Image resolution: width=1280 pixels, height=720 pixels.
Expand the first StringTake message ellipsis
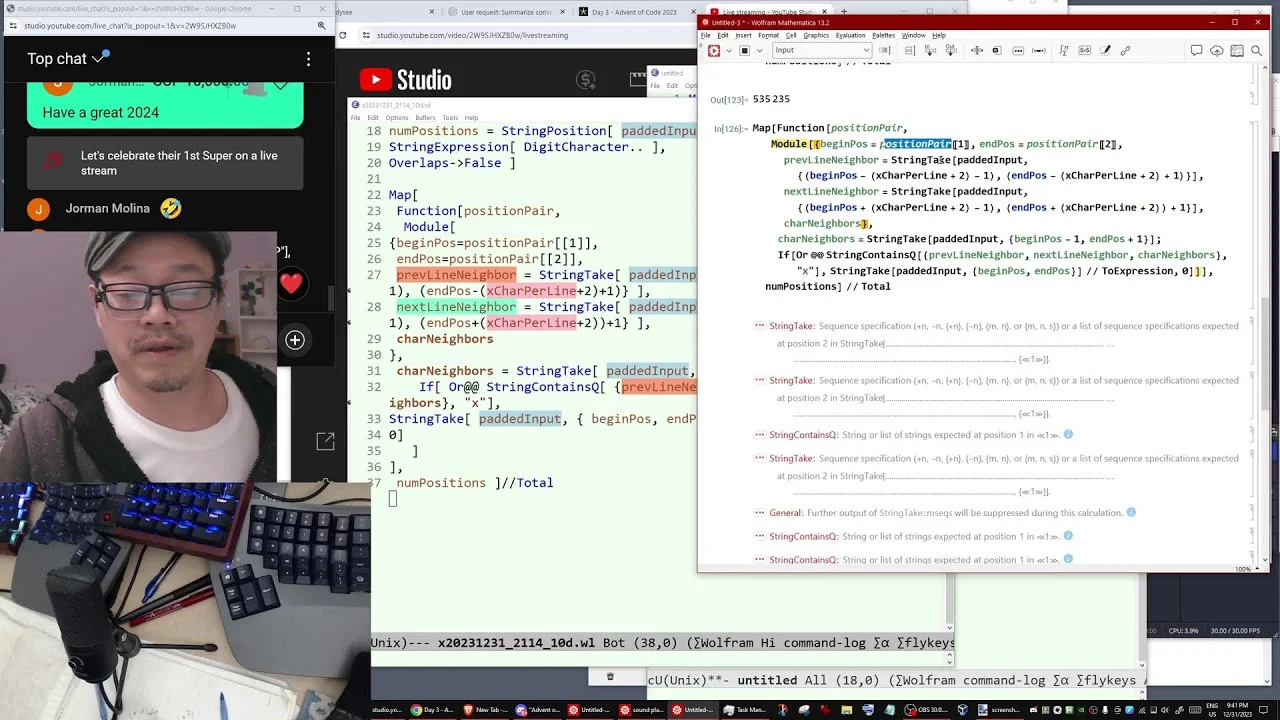pyautogui.click(x=759, y=325)
